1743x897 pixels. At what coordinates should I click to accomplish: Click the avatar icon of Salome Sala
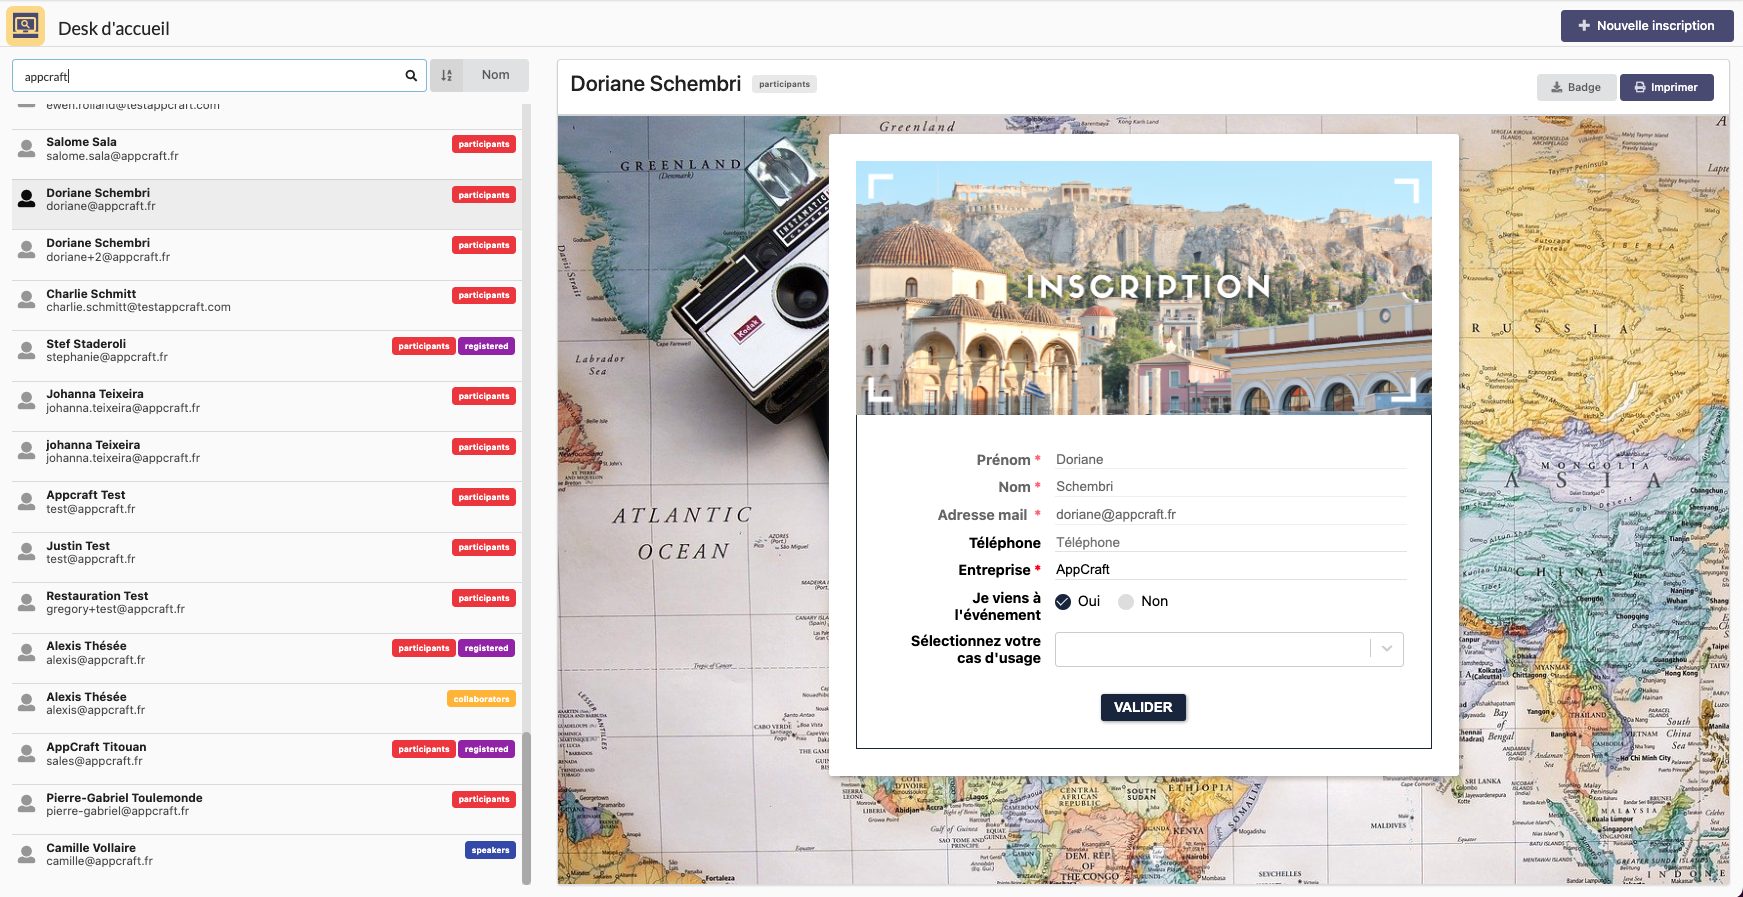coord(27,149)
